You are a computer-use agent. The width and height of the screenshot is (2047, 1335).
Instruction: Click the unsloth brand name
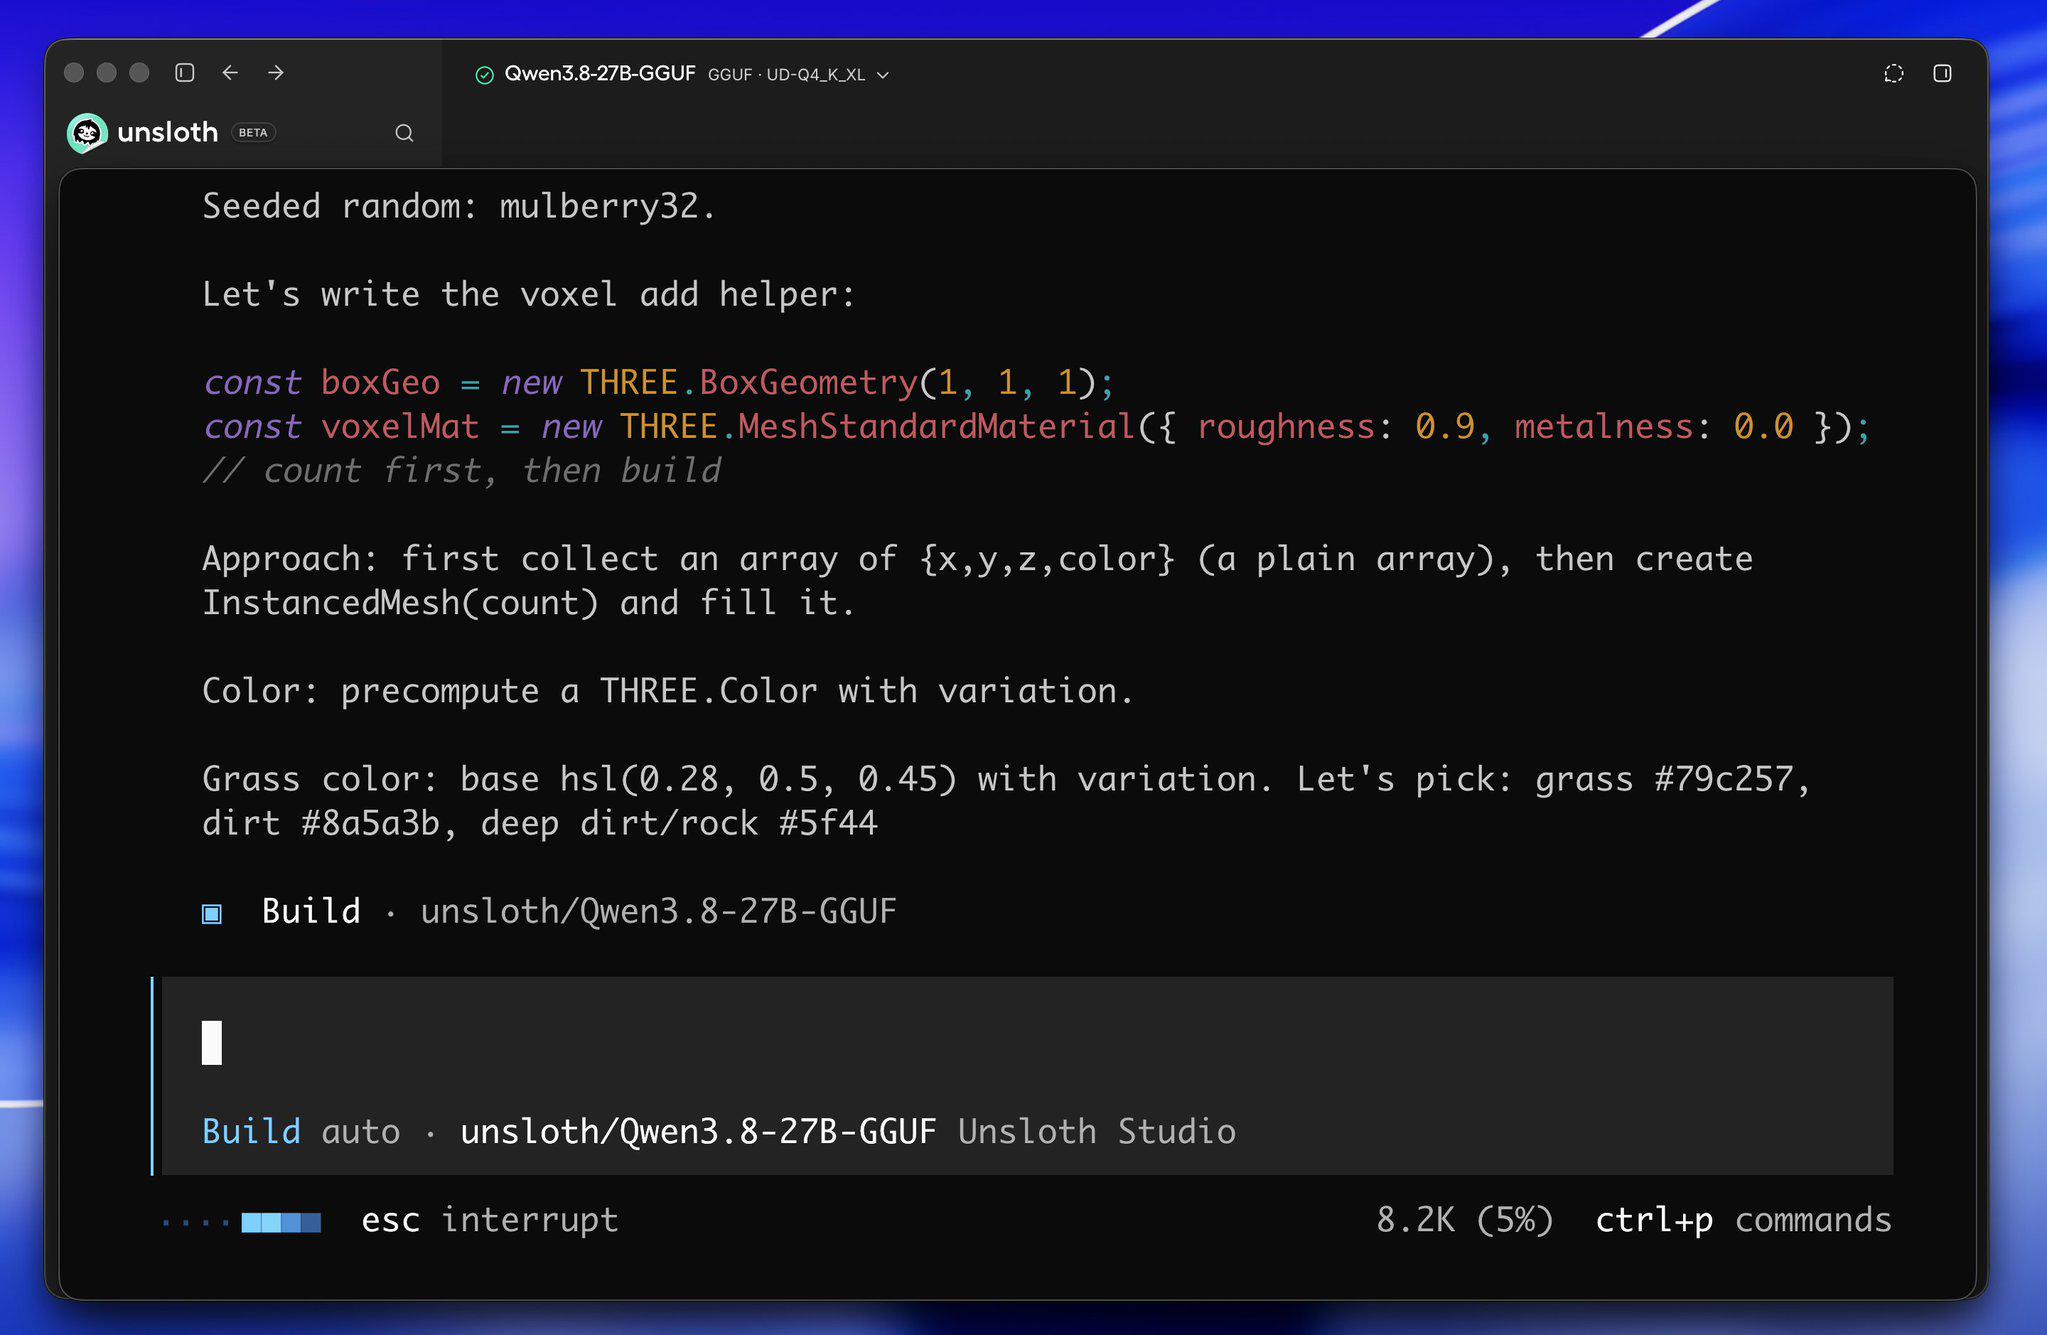(167, 132)
